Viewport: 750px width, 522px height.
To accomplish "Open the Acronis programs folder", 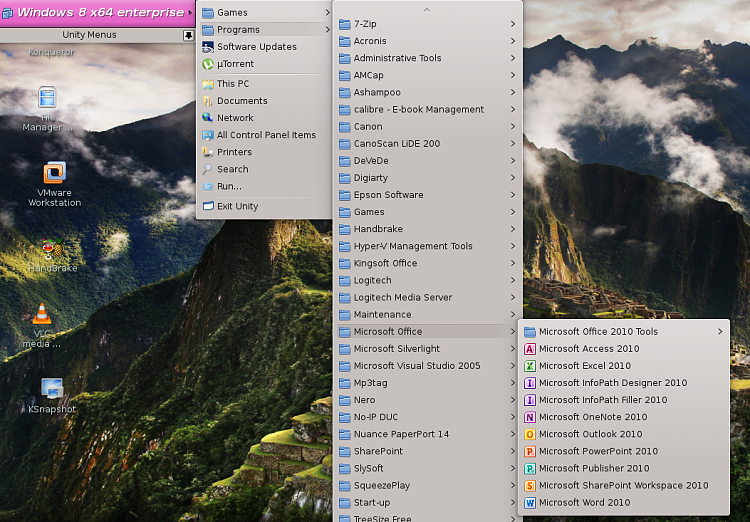I will coord(427,41).
